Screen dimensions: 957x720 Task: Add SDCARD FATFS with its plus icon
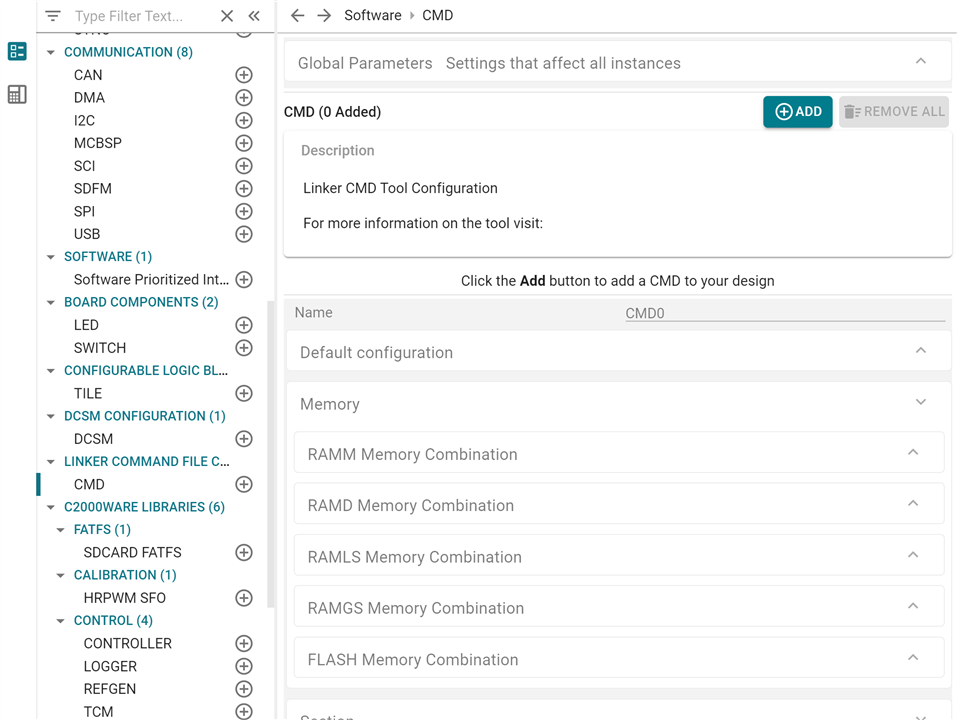pyautogui.click(x=244, y=552)
